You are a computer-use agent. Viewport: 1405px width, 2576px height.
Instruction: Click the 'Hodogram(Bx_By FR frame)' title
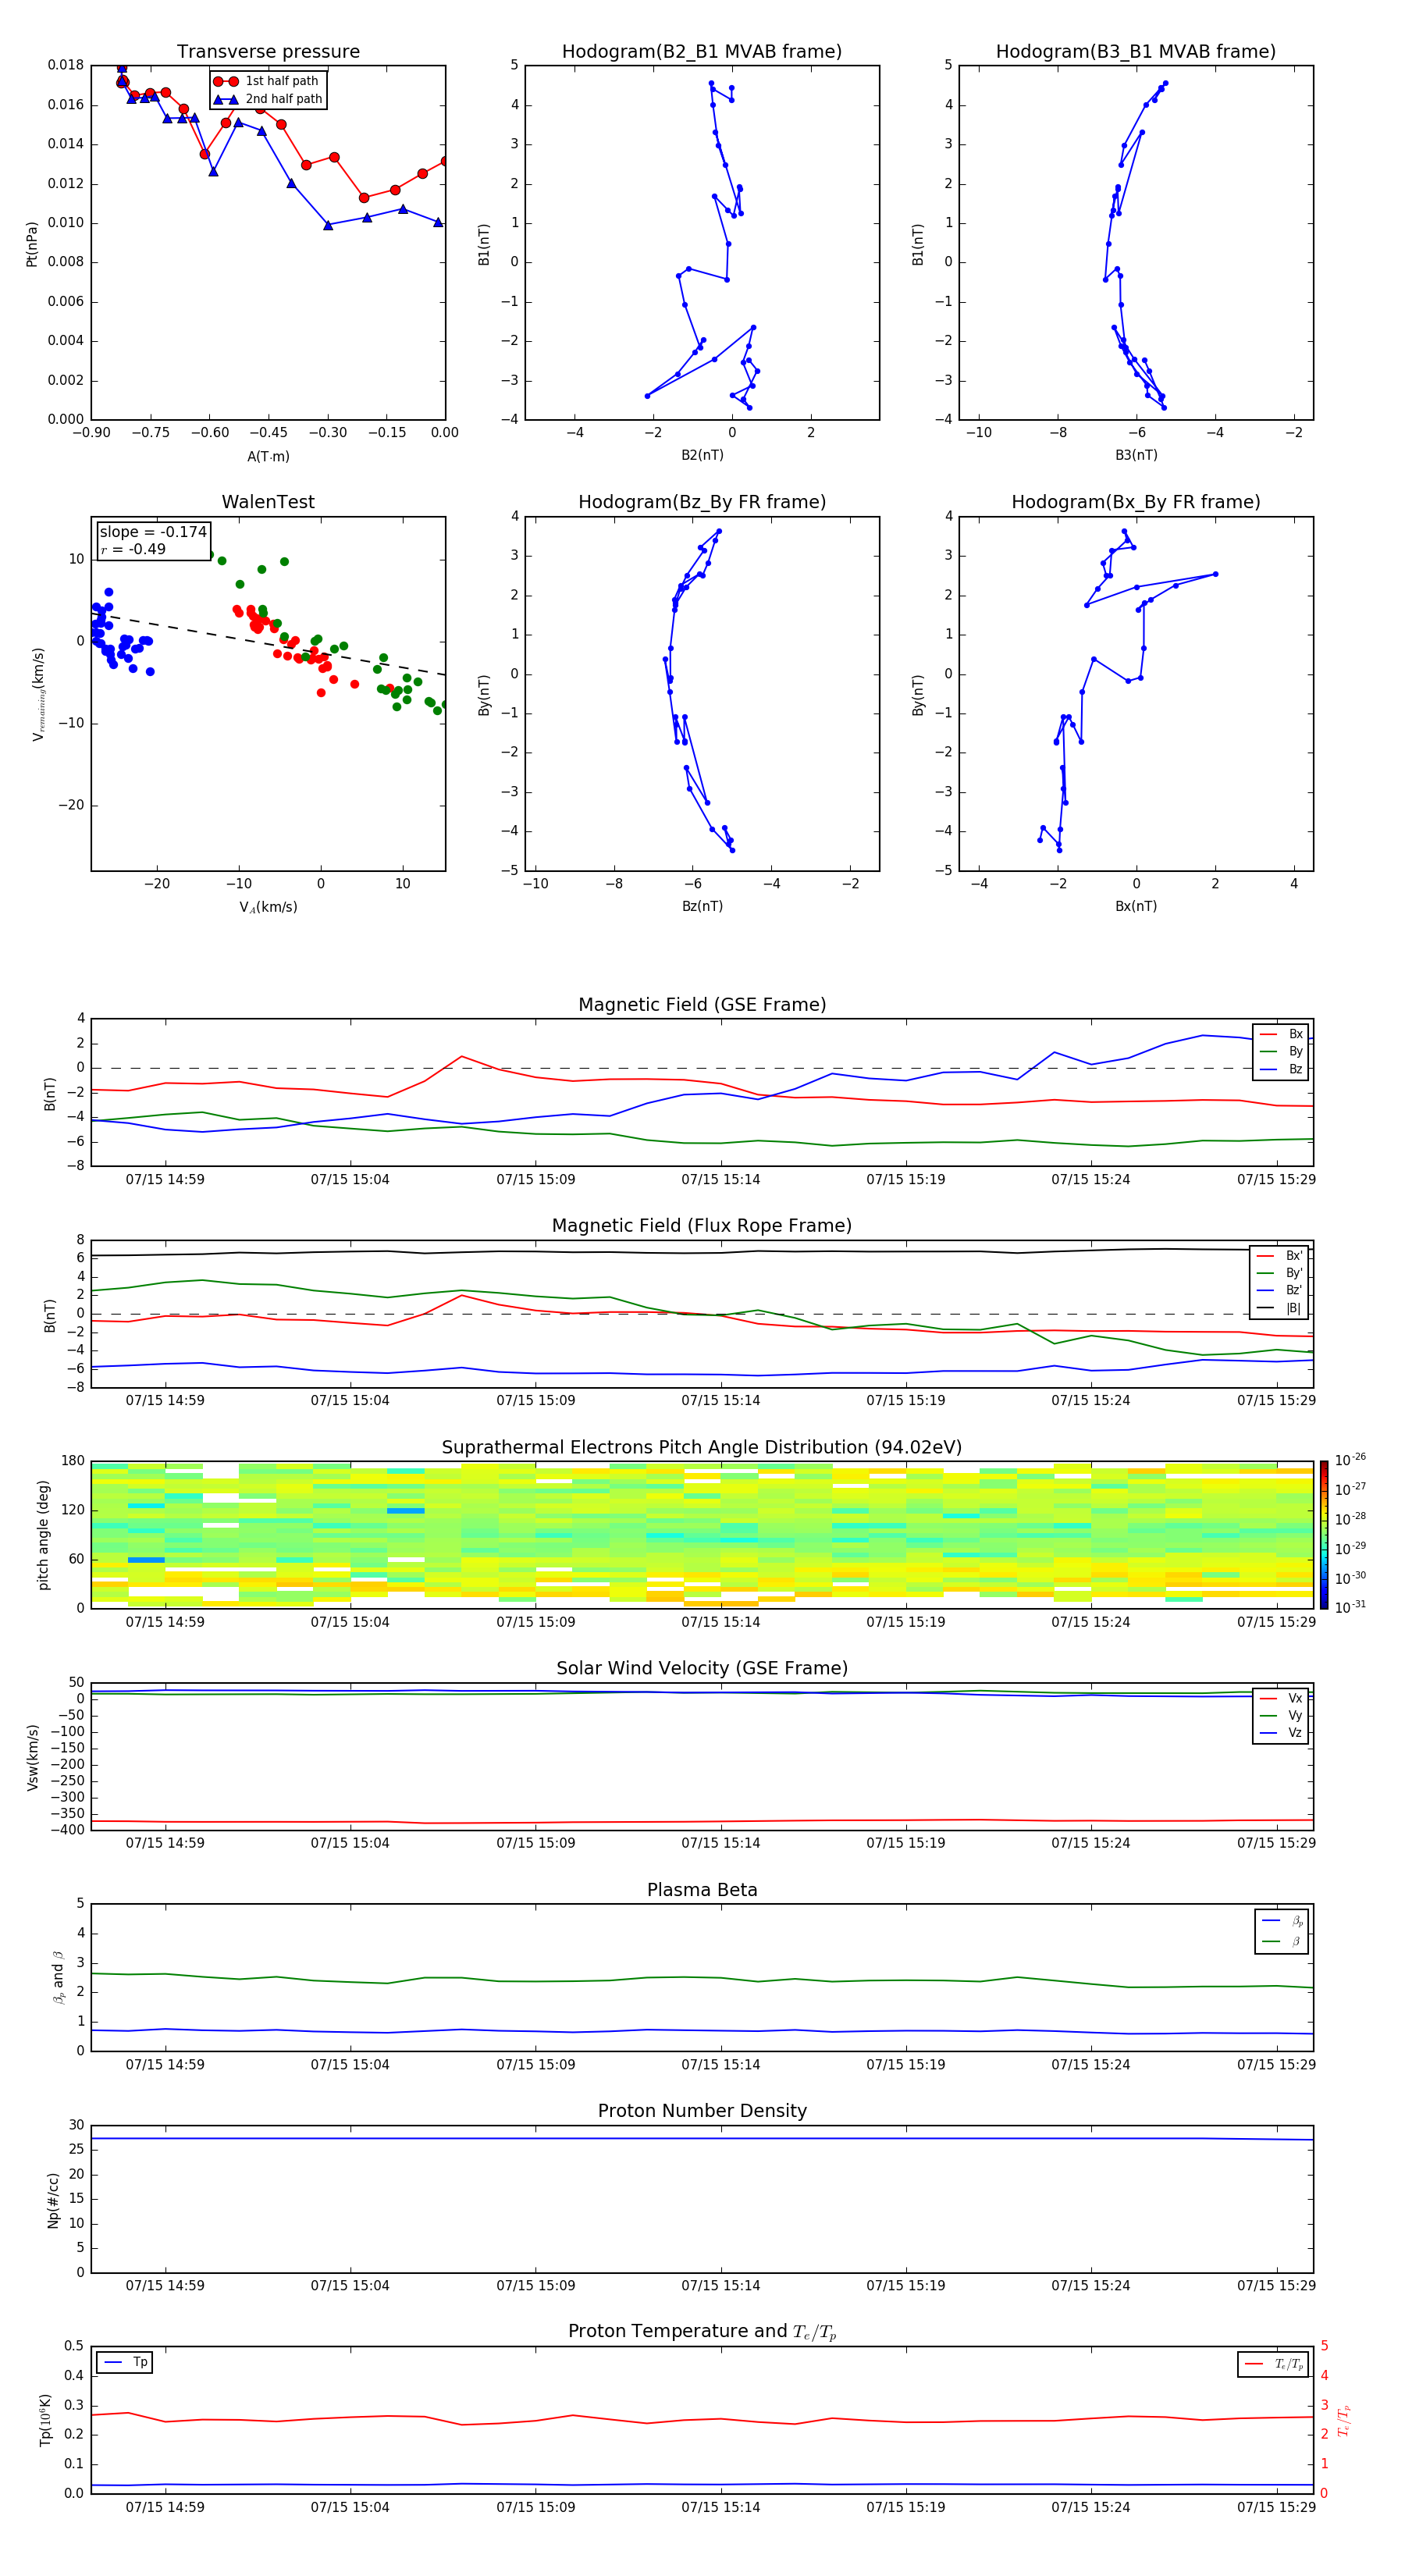click(1136, 502)
